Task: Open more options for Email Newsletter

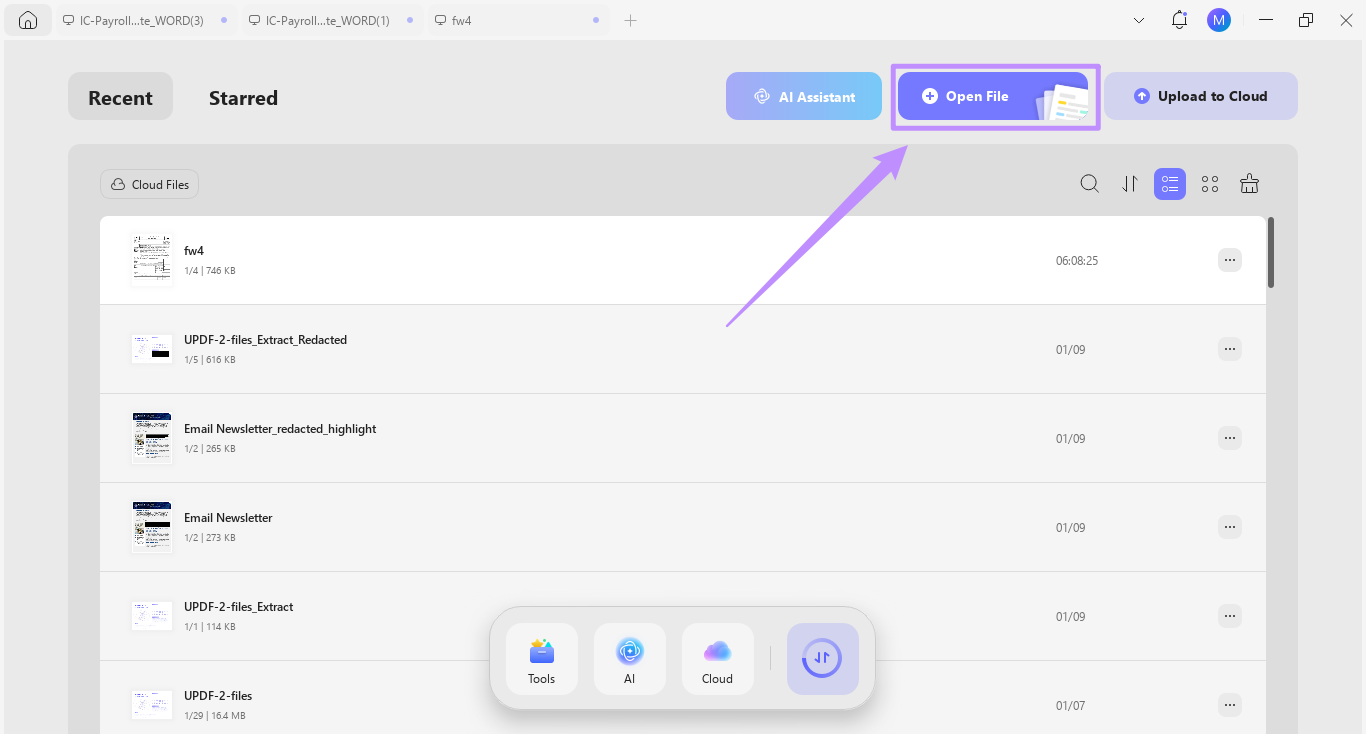Action: tap(1230, 527)
